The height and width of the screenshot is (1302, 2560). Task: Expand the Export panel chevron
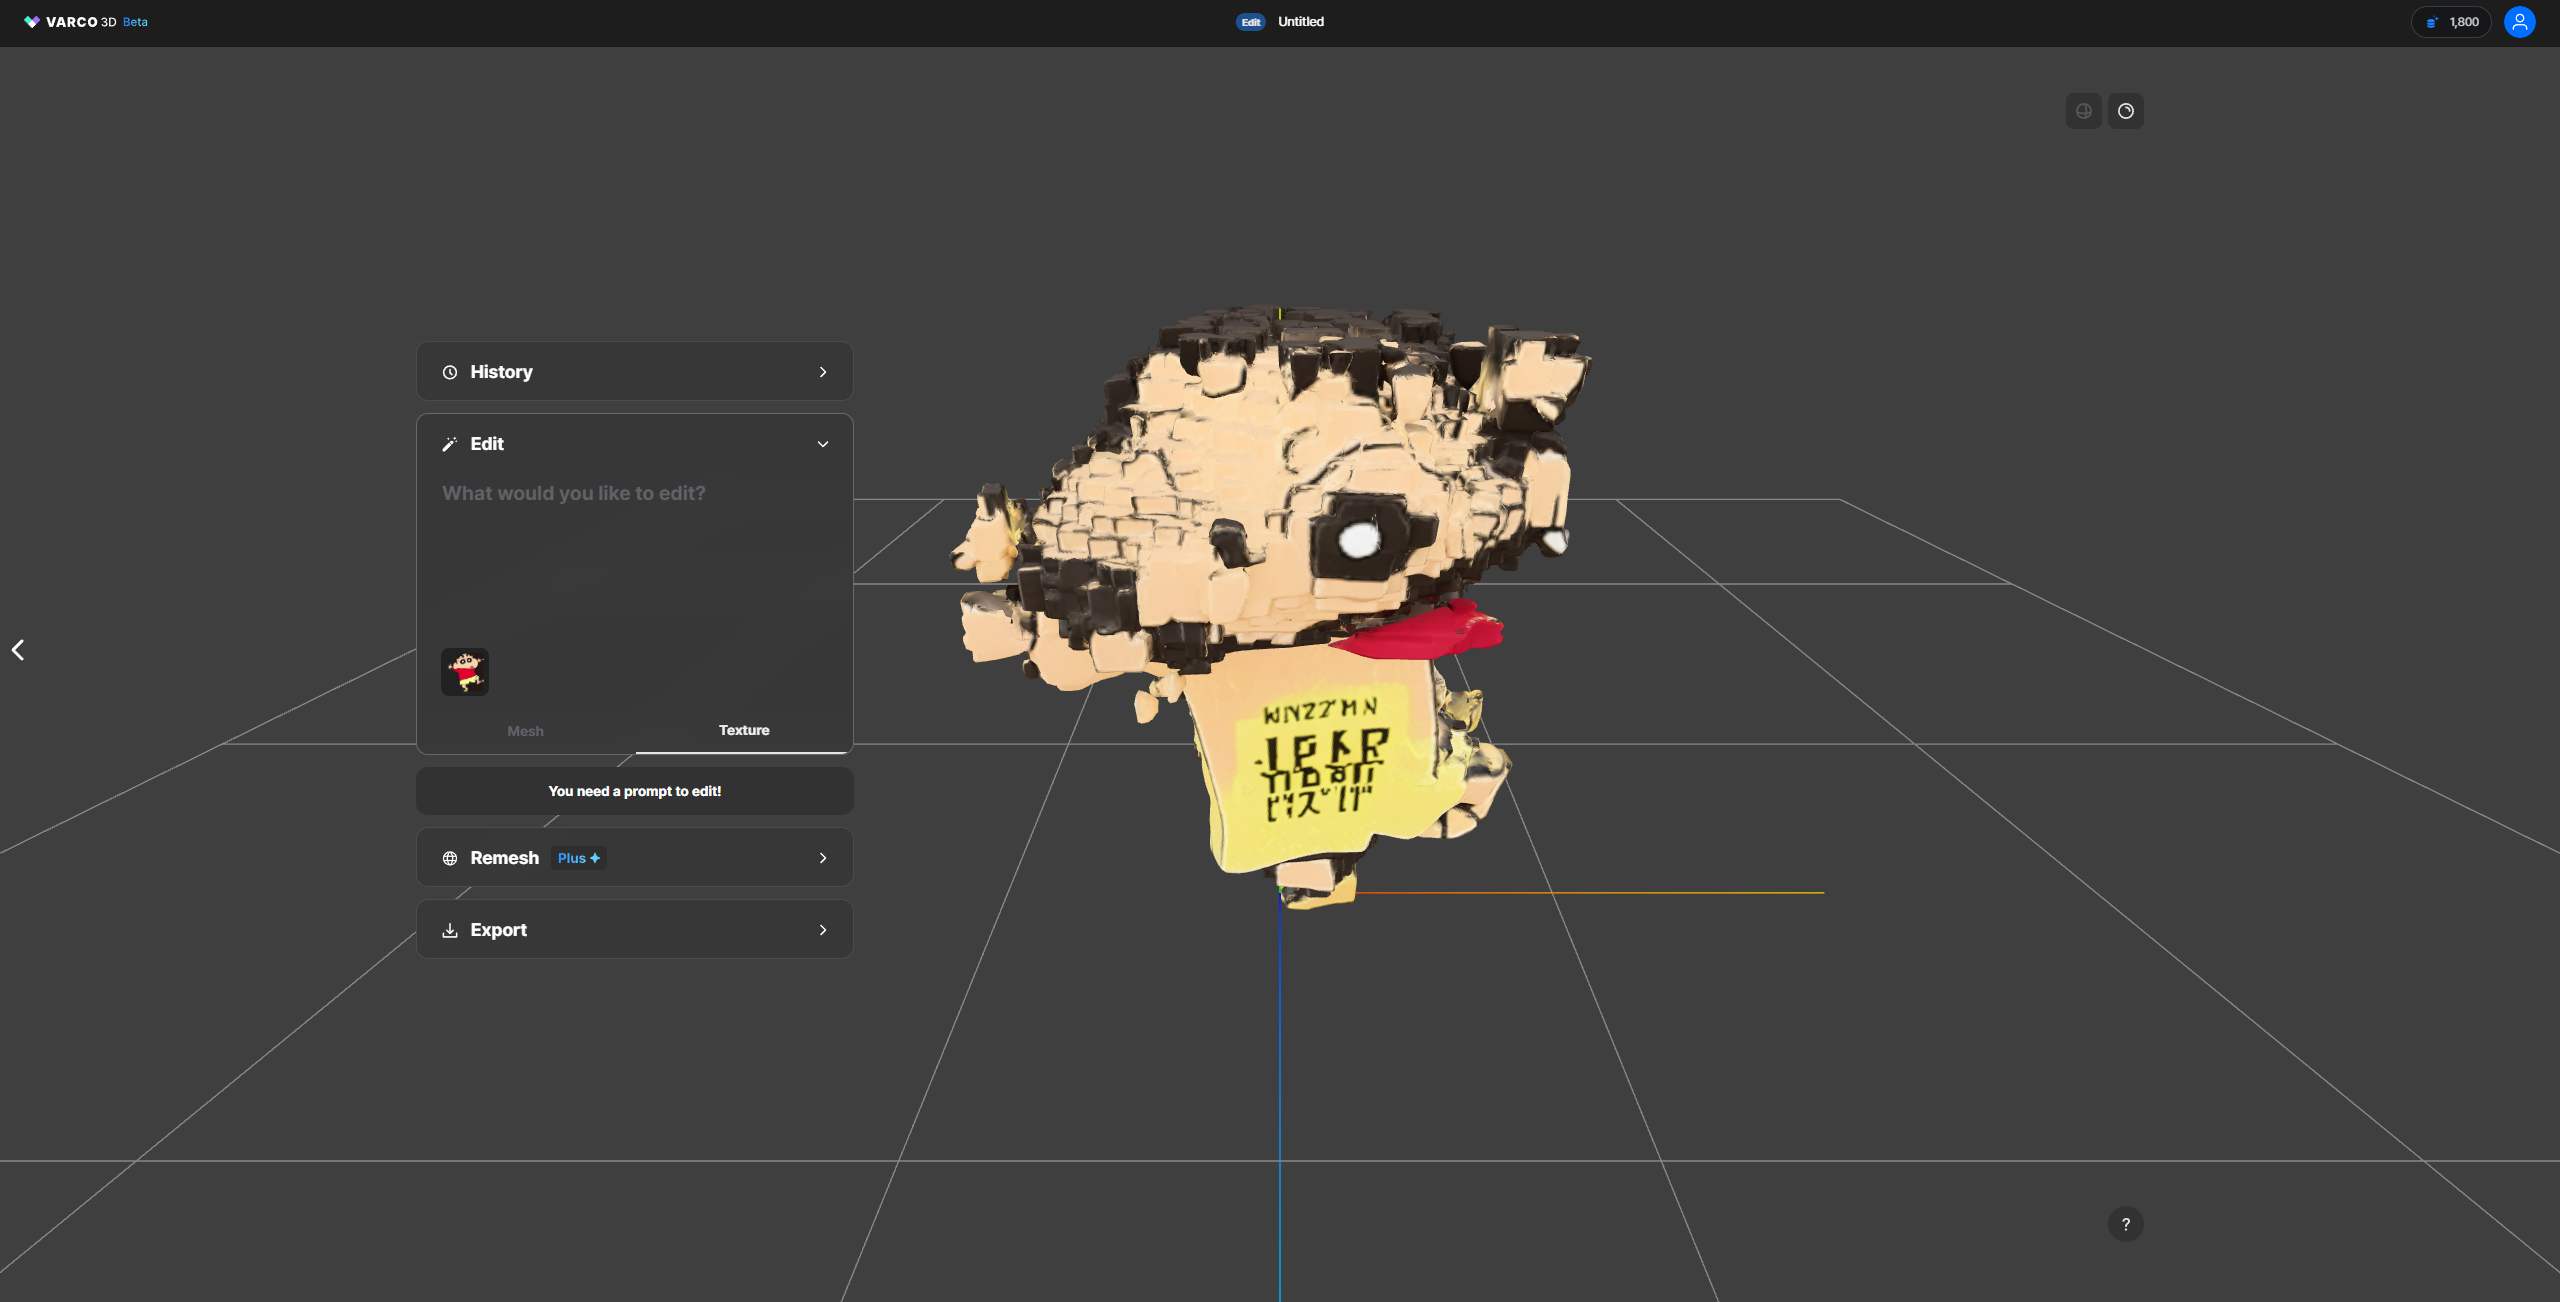[822, 930]
